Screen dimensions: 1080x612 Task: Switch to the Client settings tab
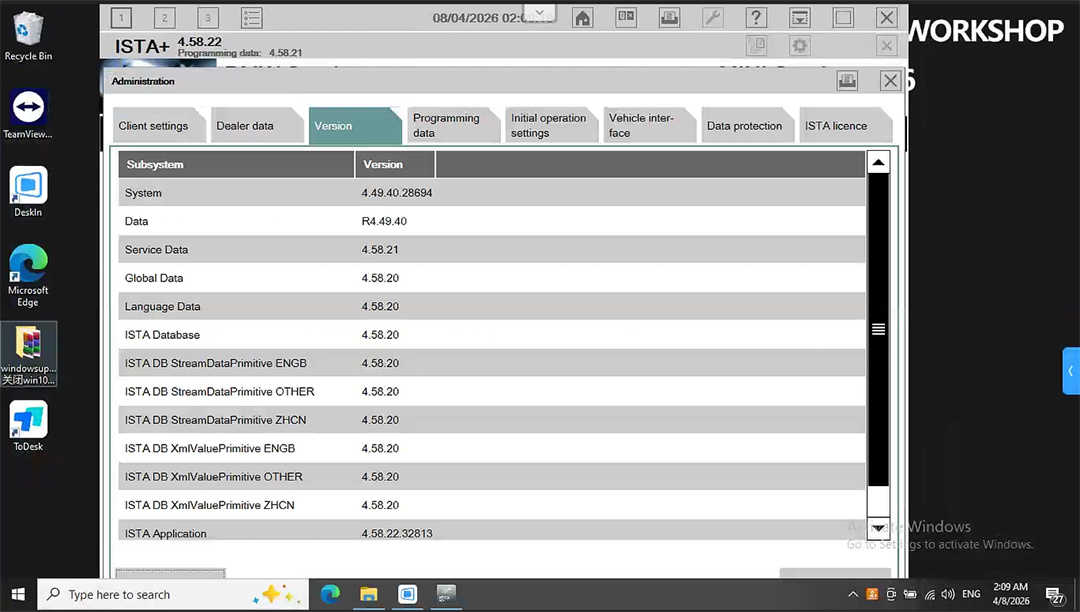click(154, 126)
